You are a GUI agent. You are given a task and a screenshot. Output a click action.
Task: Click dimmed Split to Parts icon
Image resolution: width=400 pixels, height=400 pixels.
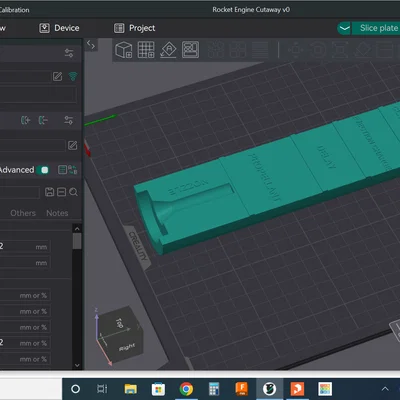pyautogui.click(x=238, y=50)
